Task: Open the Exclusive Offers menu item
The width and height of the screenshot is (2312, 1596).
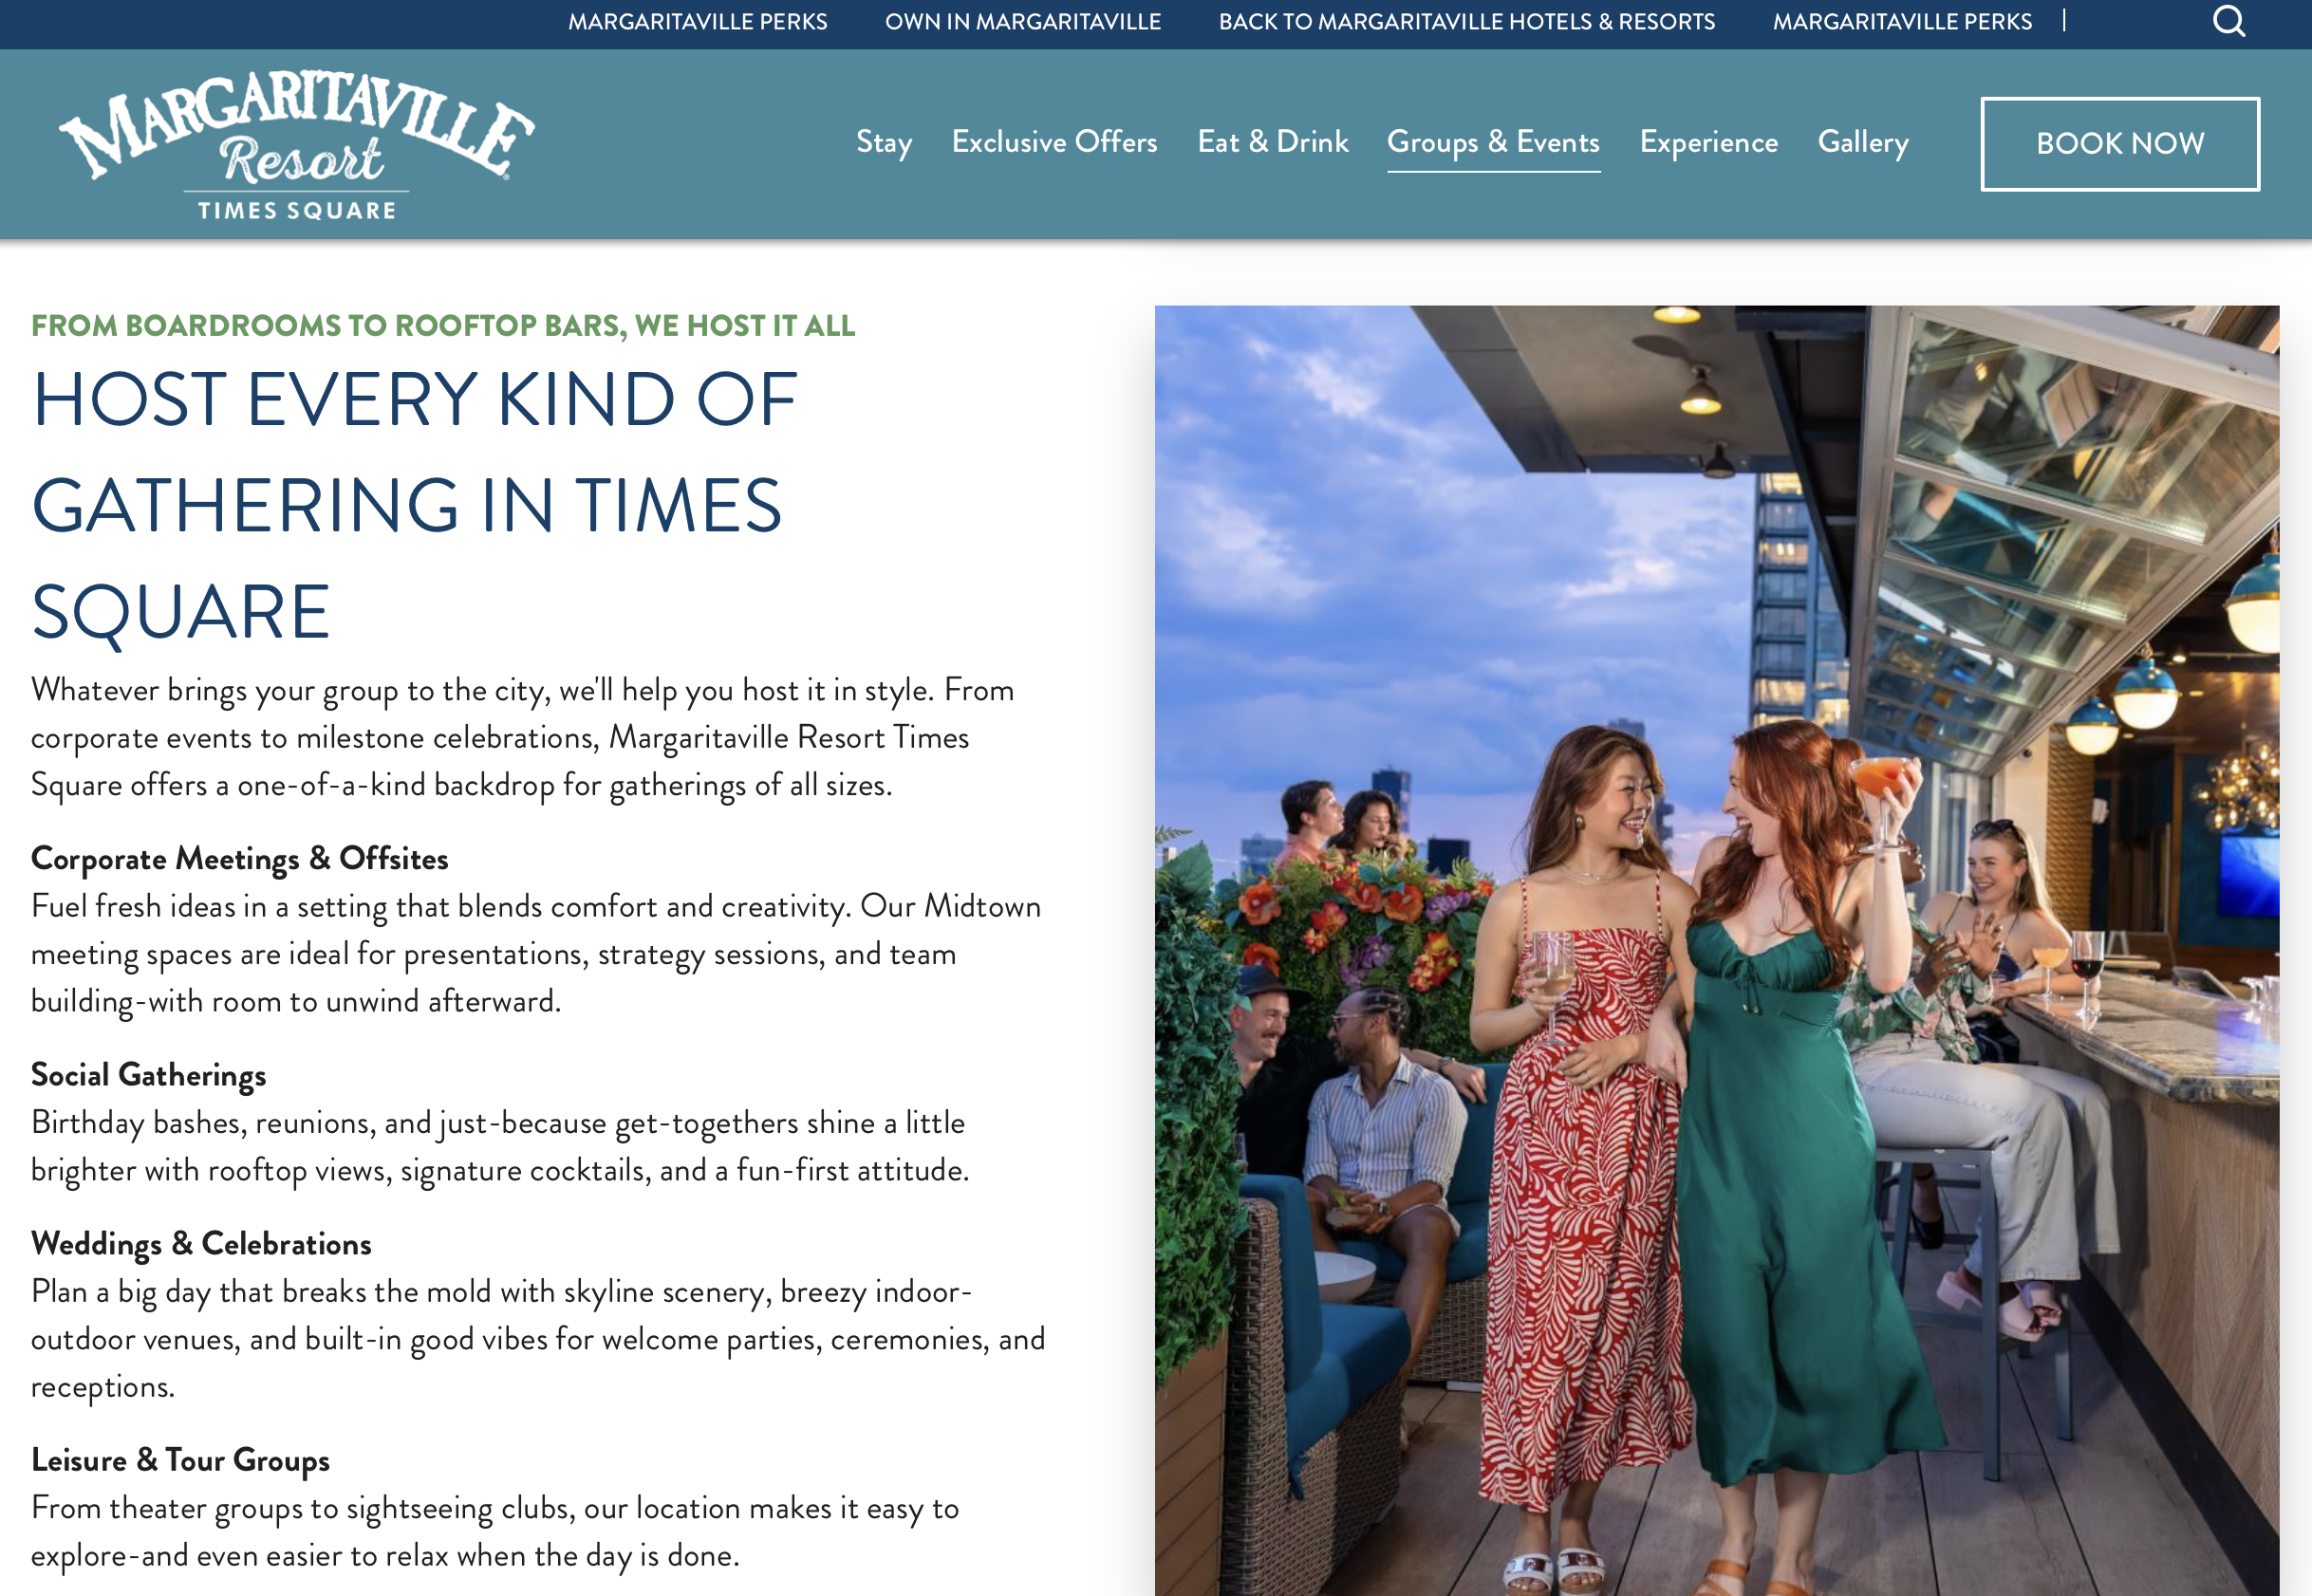Action: point(1054,142)
